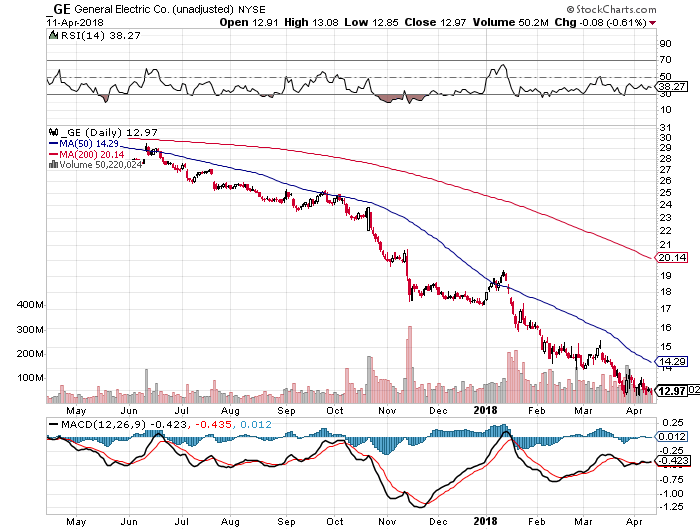Click the 20.14 MA(200) price tag

coord(672,258)
